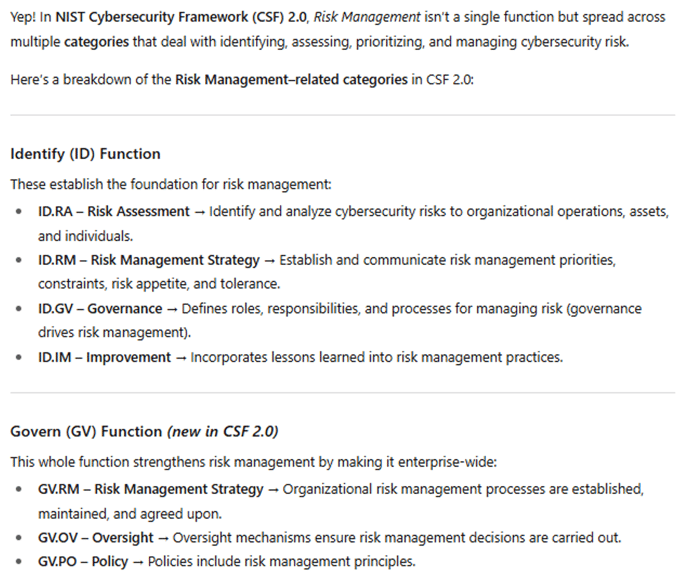Click the GV.OV – Oversight bold text
This screenshot has height=582, width=682.
pyautogui.click(x=96, y=538)
